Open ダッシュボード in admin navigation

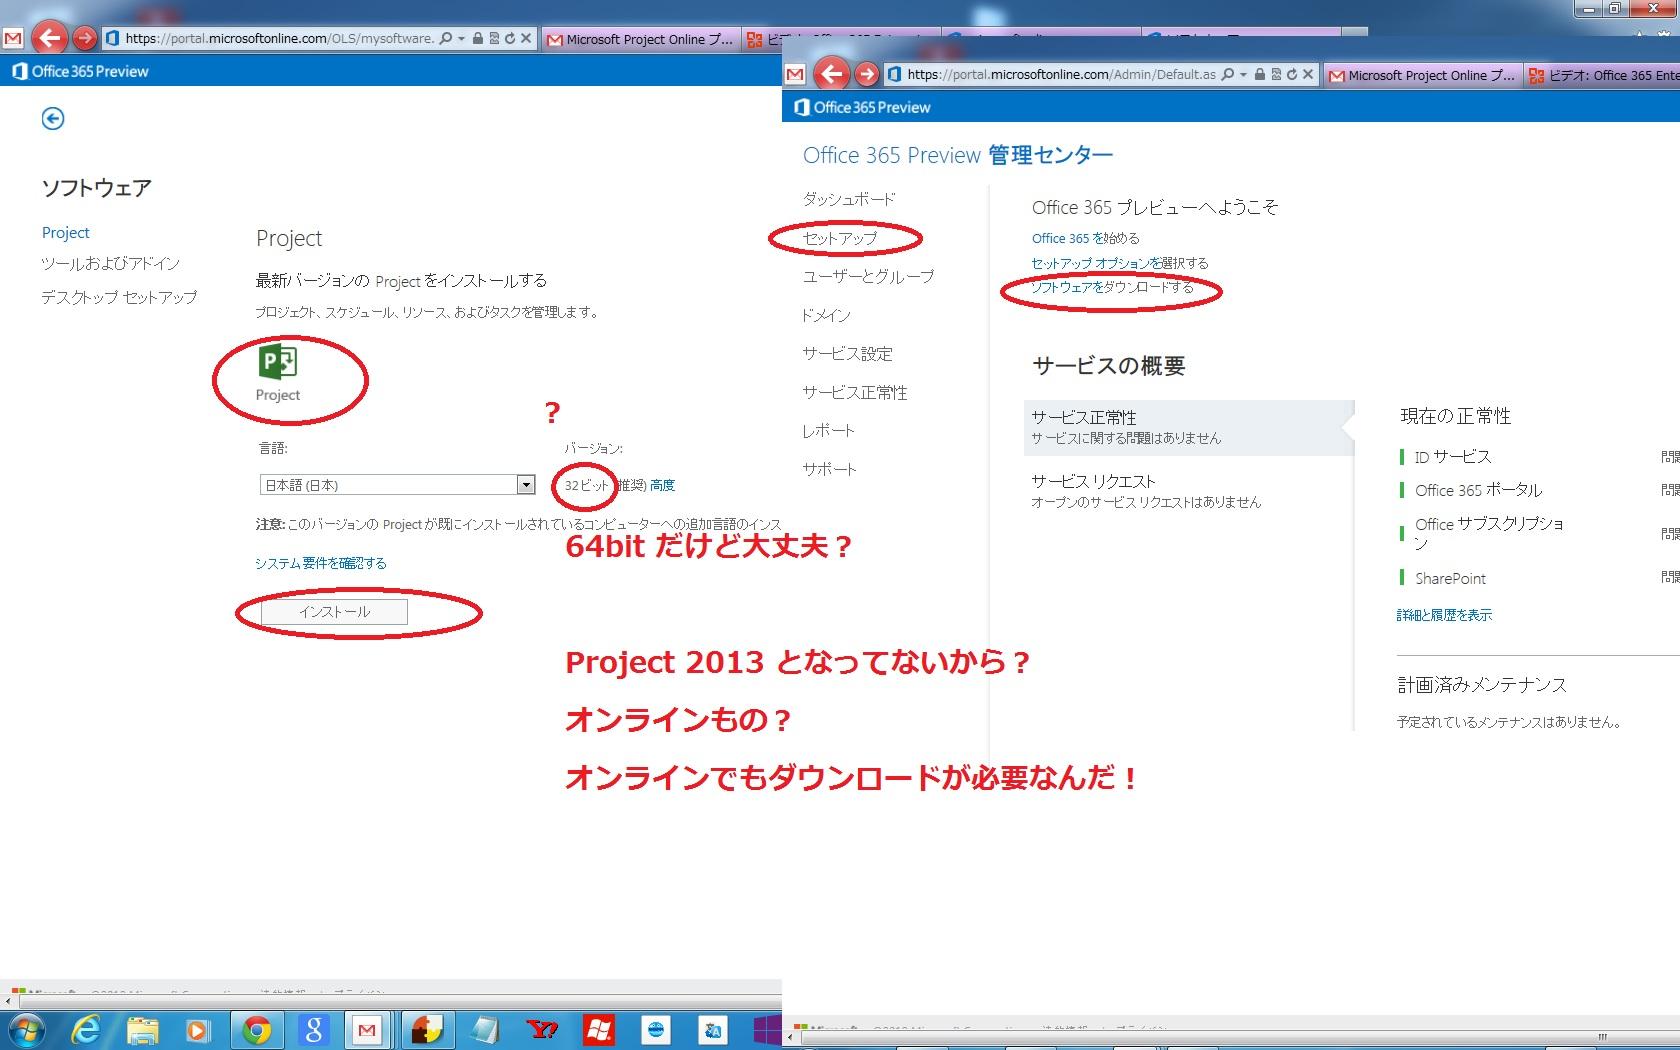(x=849, y=199)
